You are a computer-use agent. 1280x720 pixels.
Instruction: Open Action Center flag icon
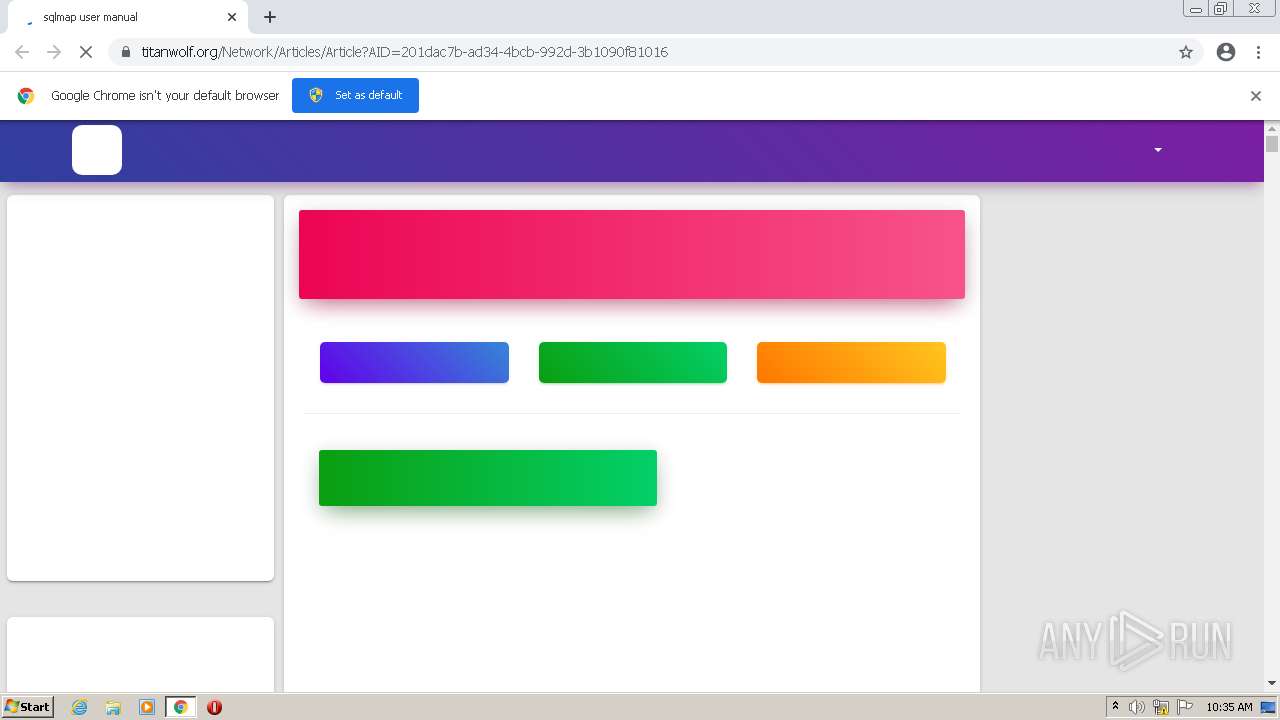[1185, 707]
